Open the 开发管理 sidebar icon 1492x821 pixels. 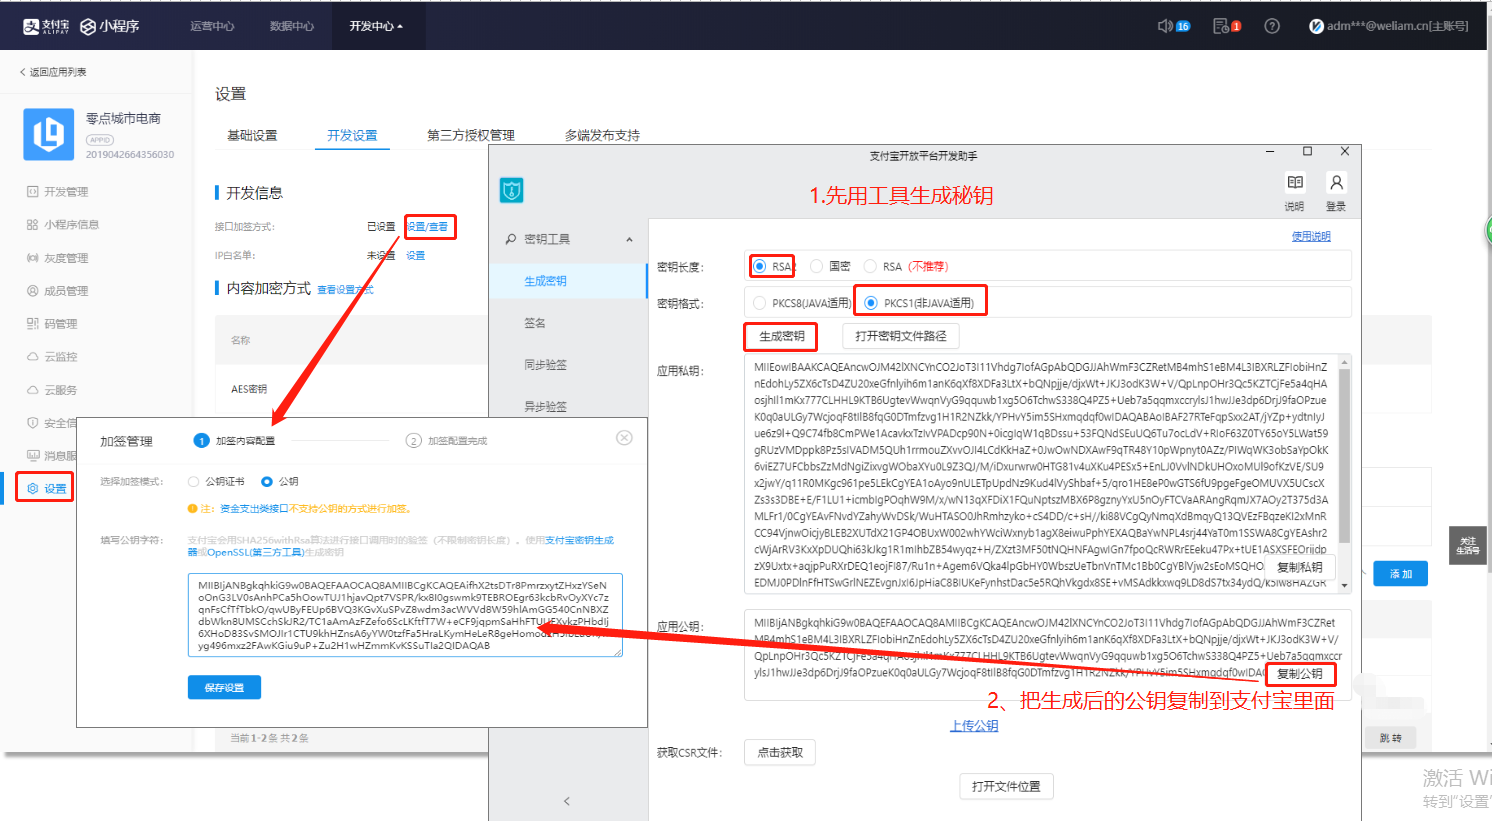(x=32, y=191)
